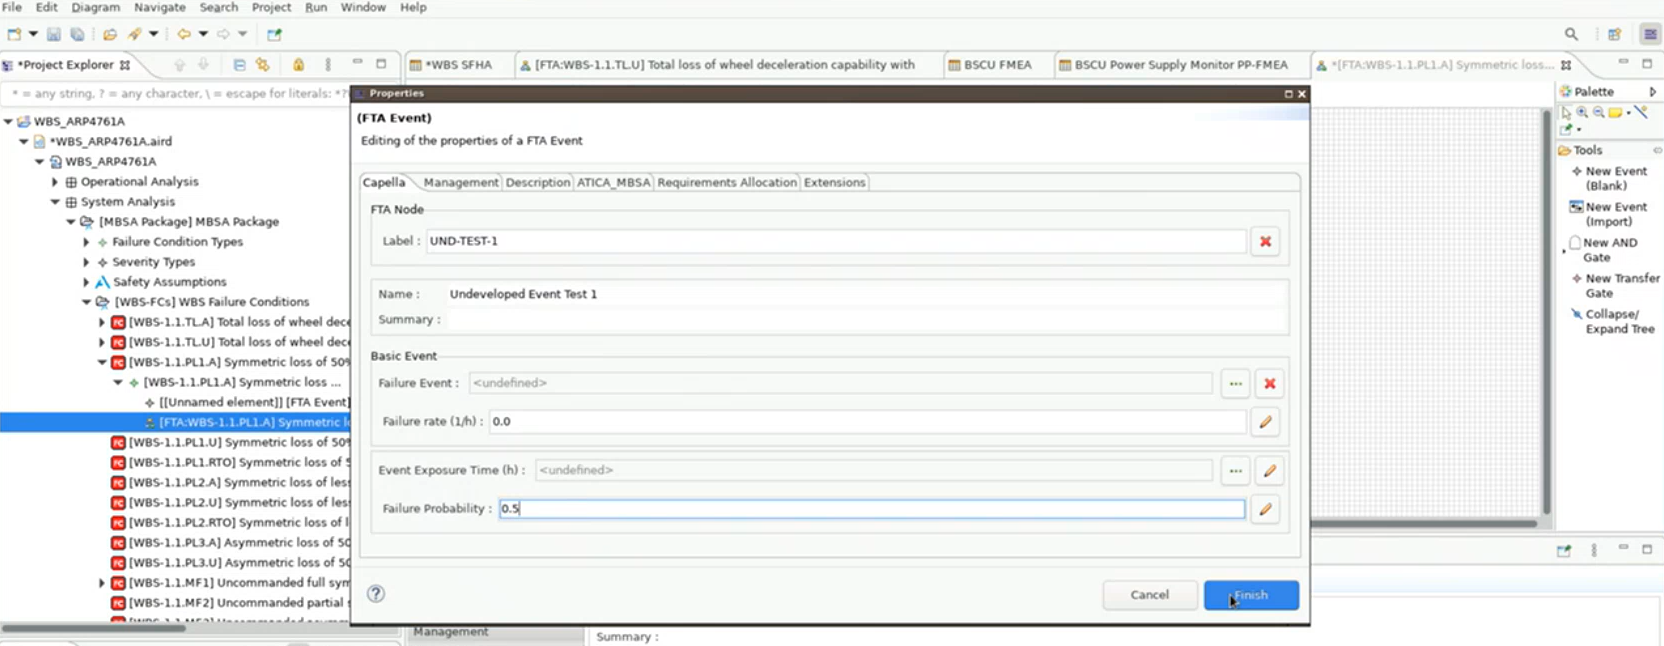The image size is (1664, 646).
Task: Toggle Link with Editor in Project Explorer
Action: click(x=262, y=65)
